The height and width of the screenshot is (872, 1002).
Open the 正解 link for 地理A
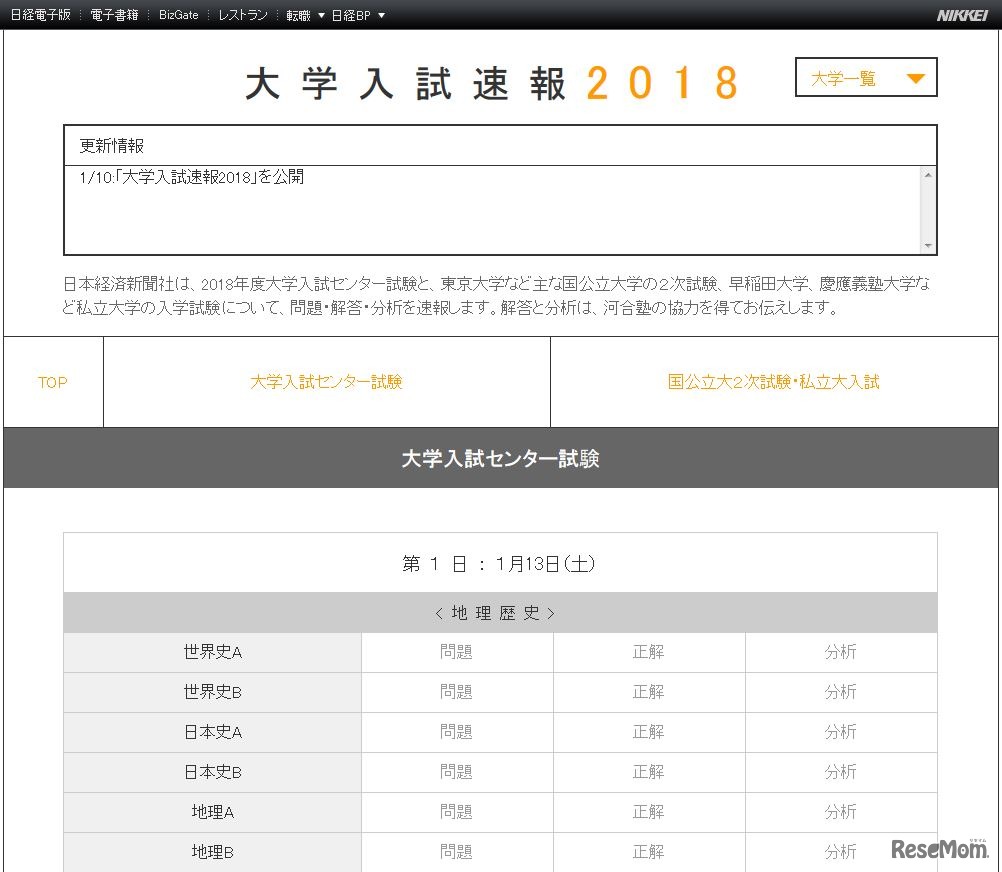click(x=648, y=812)
